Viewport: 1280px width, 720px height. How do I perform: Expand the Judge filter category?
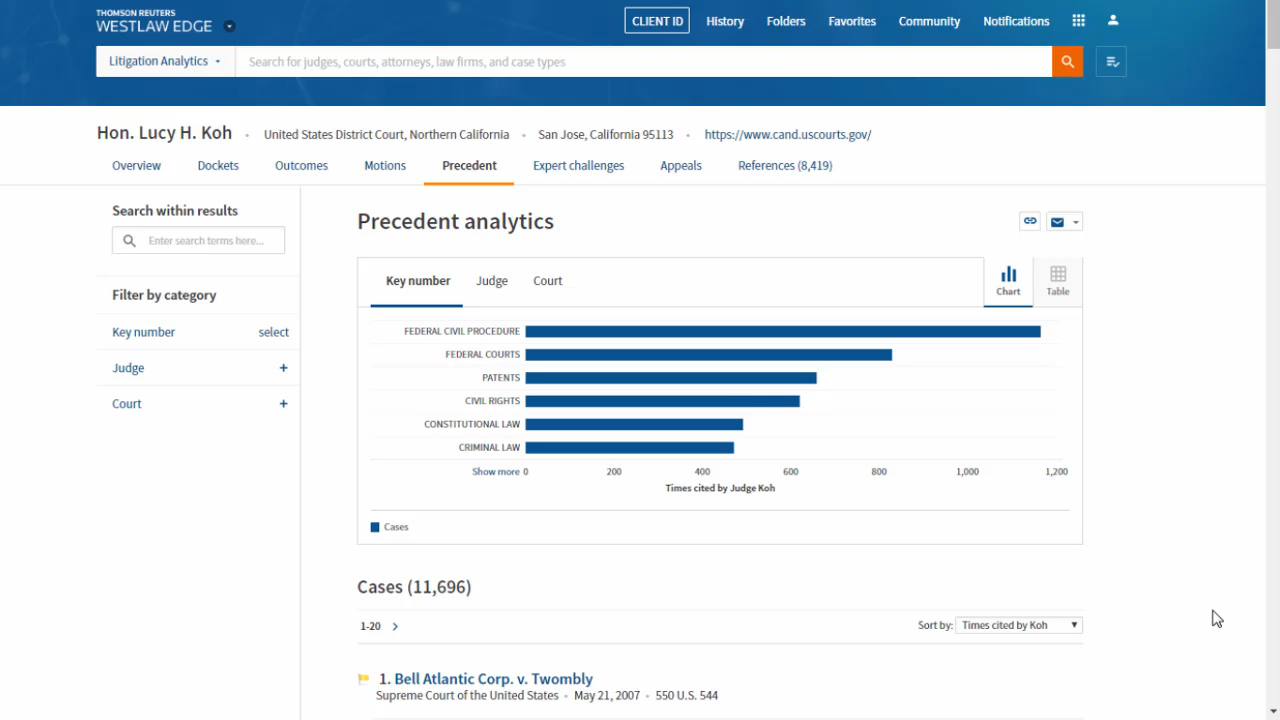pos(283,368)
